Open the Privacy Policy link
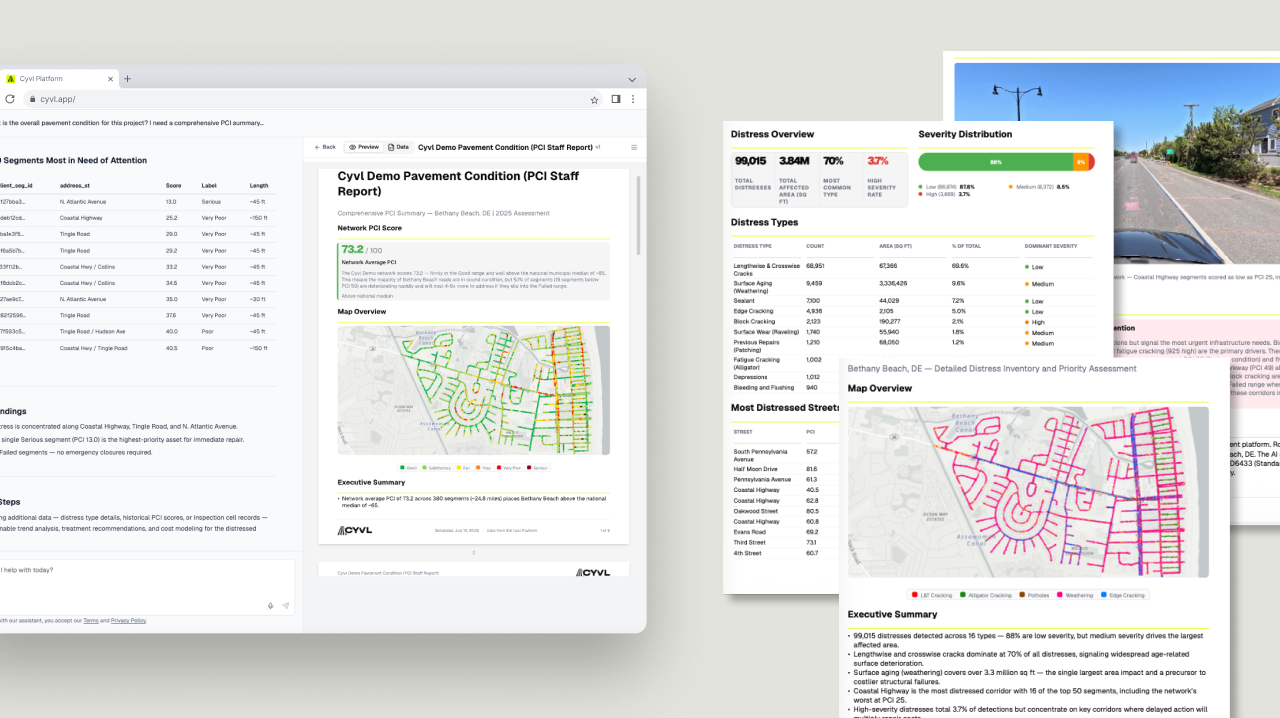The width and height of the screenshot is (1280, 718). click(128, 621)
